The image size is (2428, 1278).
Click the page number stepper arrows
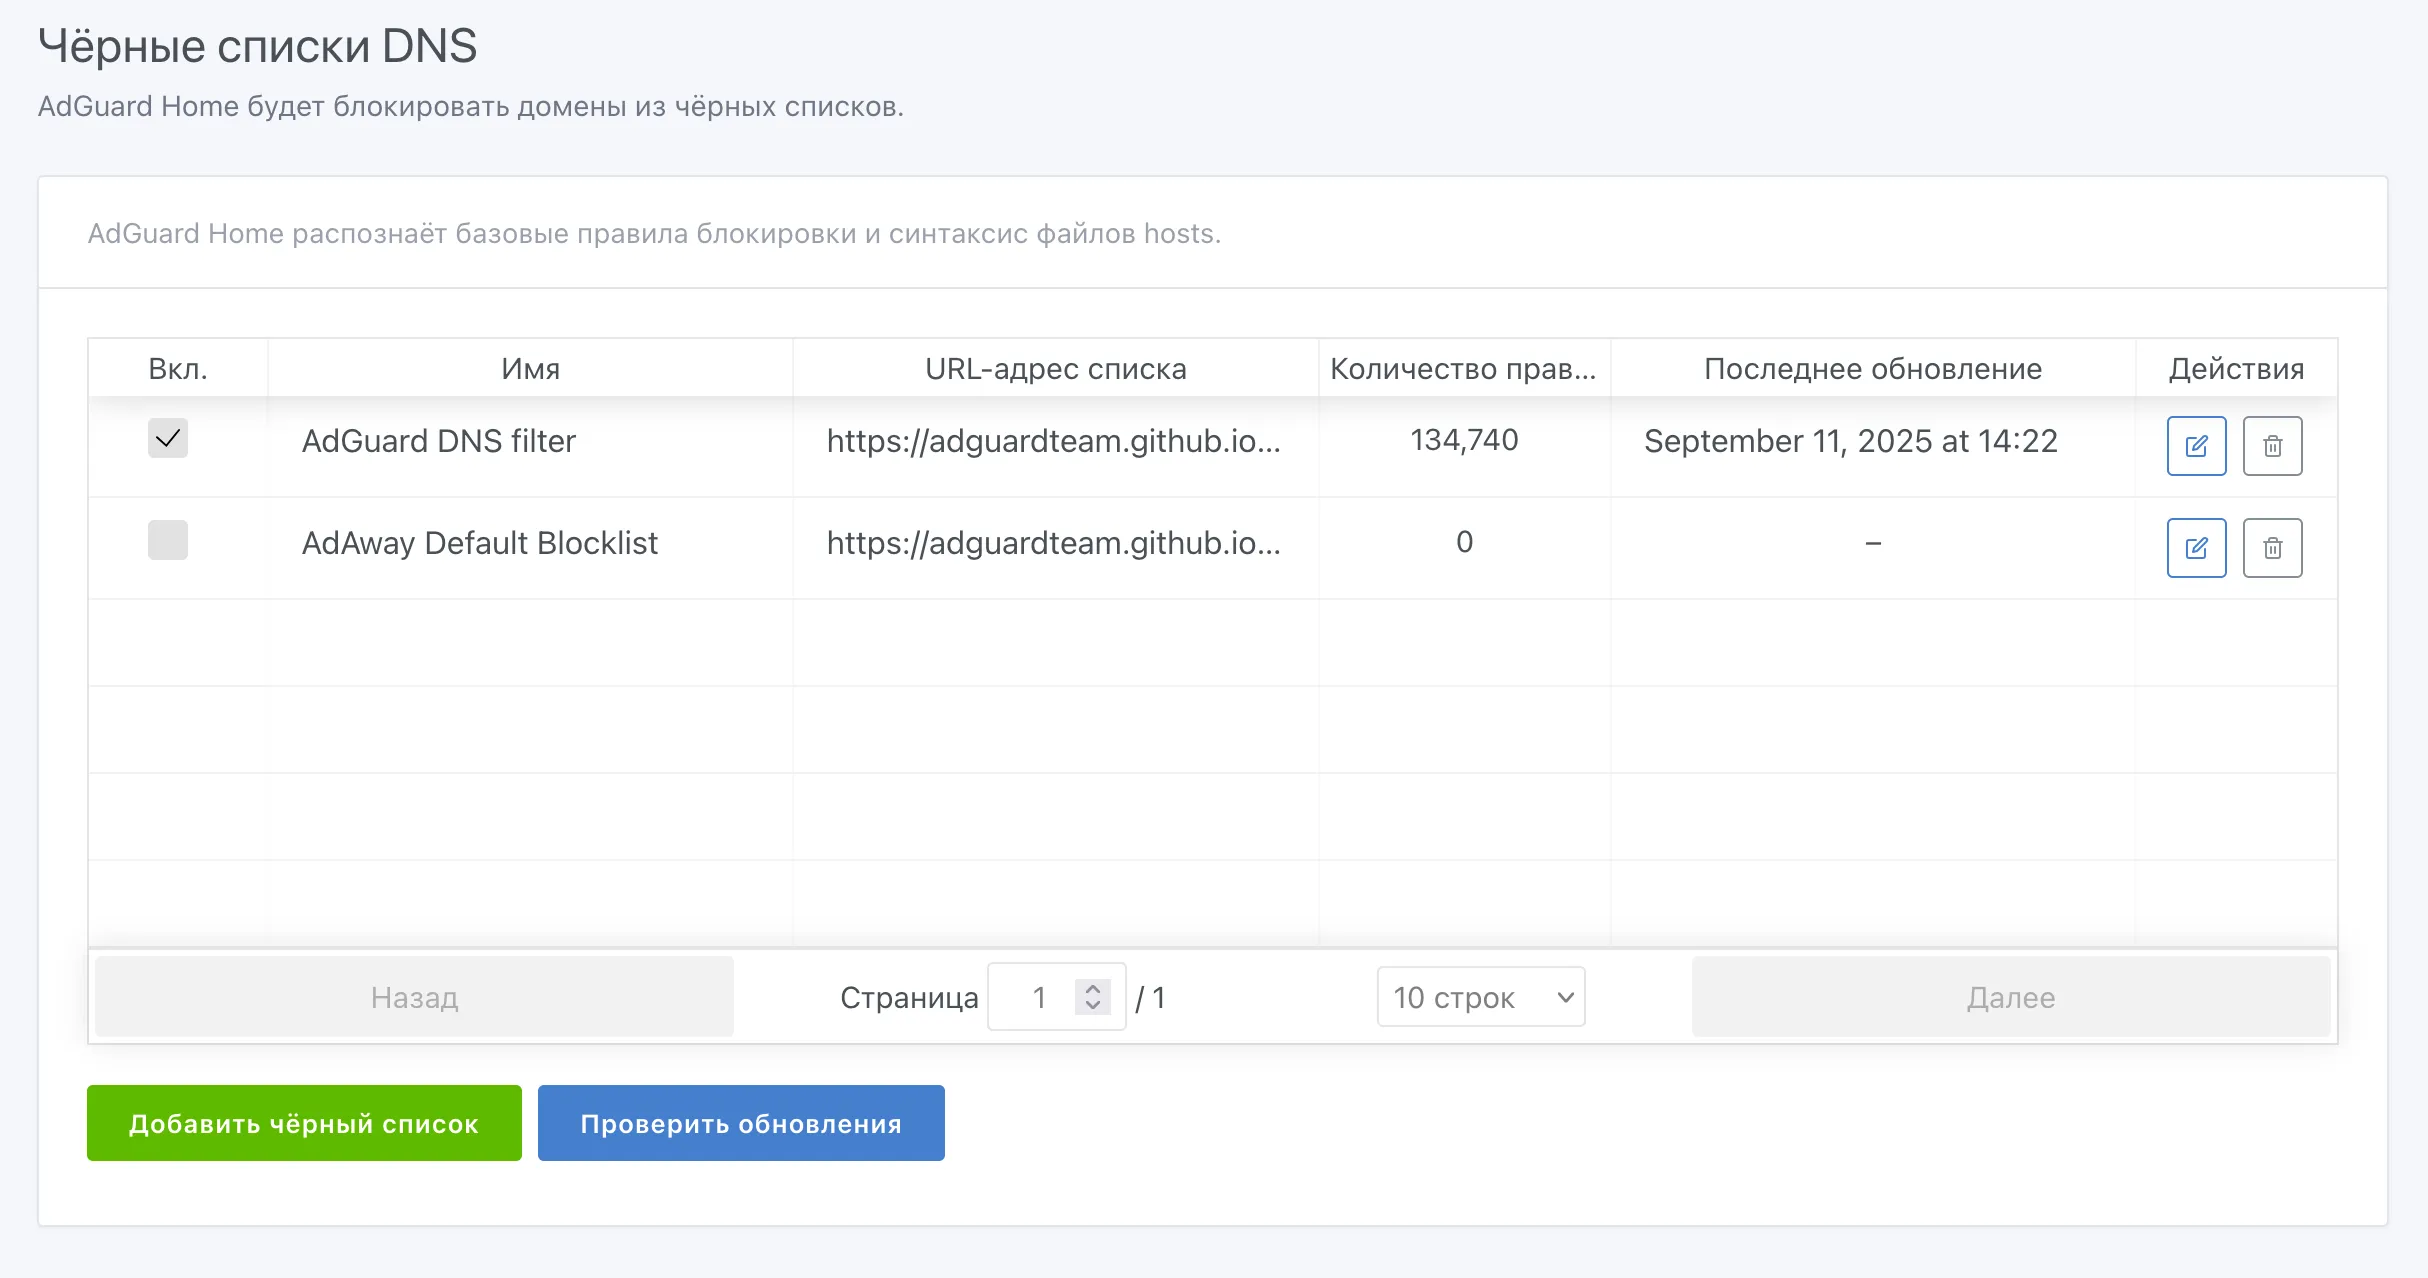click(1093, 997)
